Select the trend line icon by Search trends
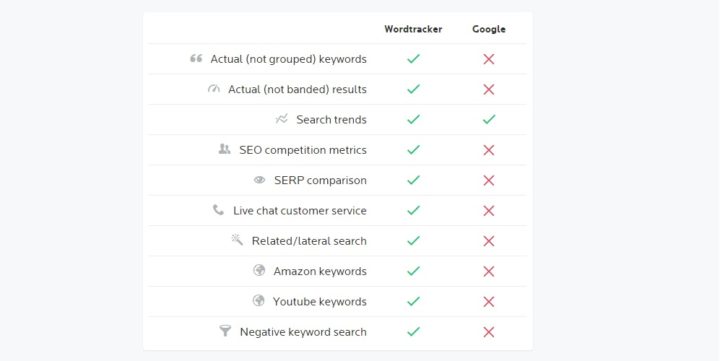This screenshot has width=720, height=361. tap(281, 119)
